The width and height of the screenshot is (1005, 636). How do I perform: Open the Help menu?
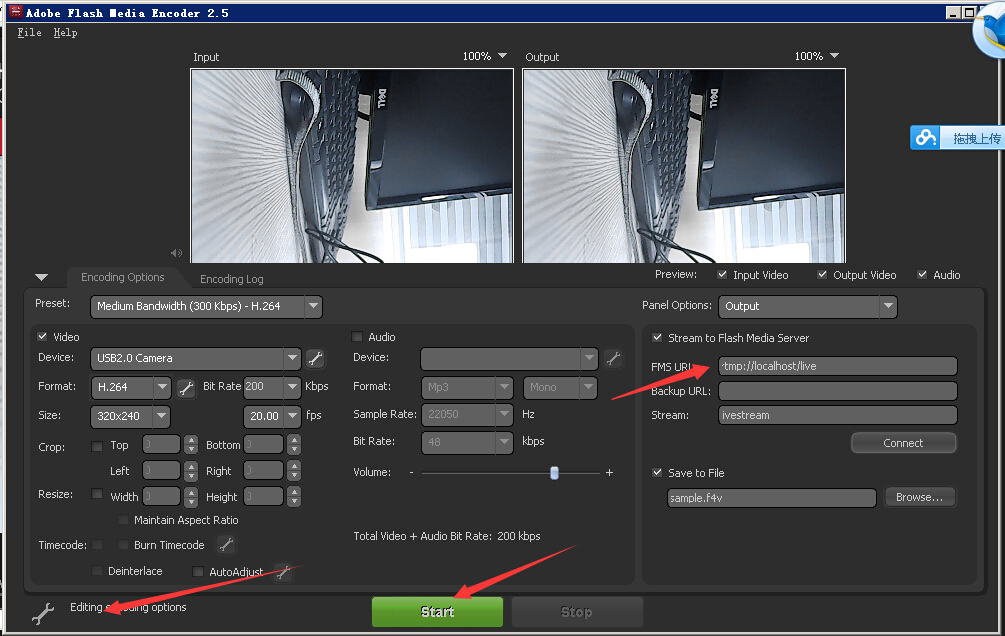(x=65, y=33)
